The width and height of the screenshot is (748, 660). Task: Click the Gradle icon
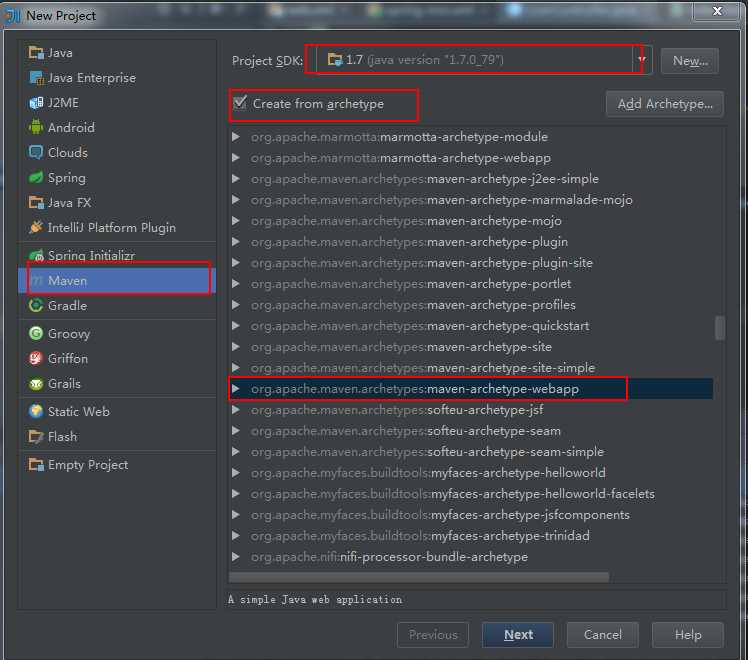36,305
